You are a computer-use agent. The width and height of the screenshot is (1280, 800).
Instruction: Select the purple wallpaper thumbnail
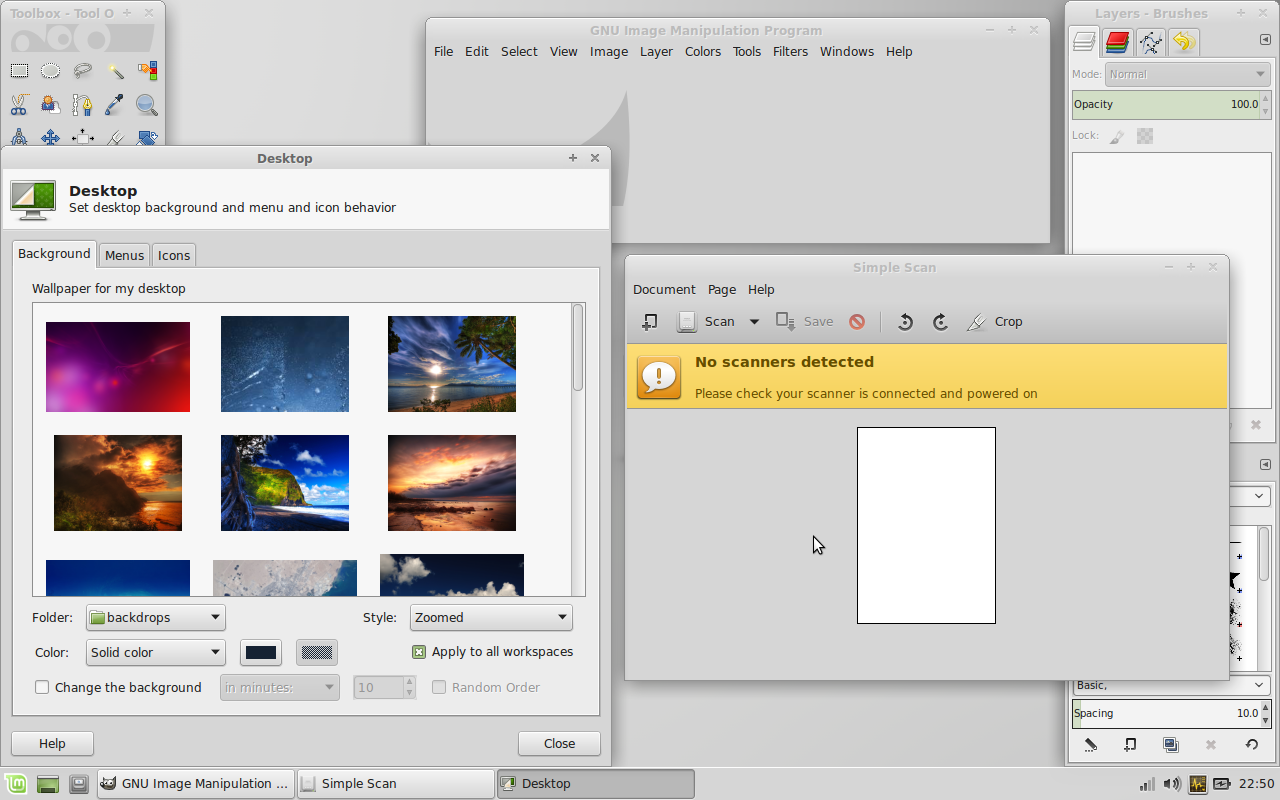tap(117, 366)
